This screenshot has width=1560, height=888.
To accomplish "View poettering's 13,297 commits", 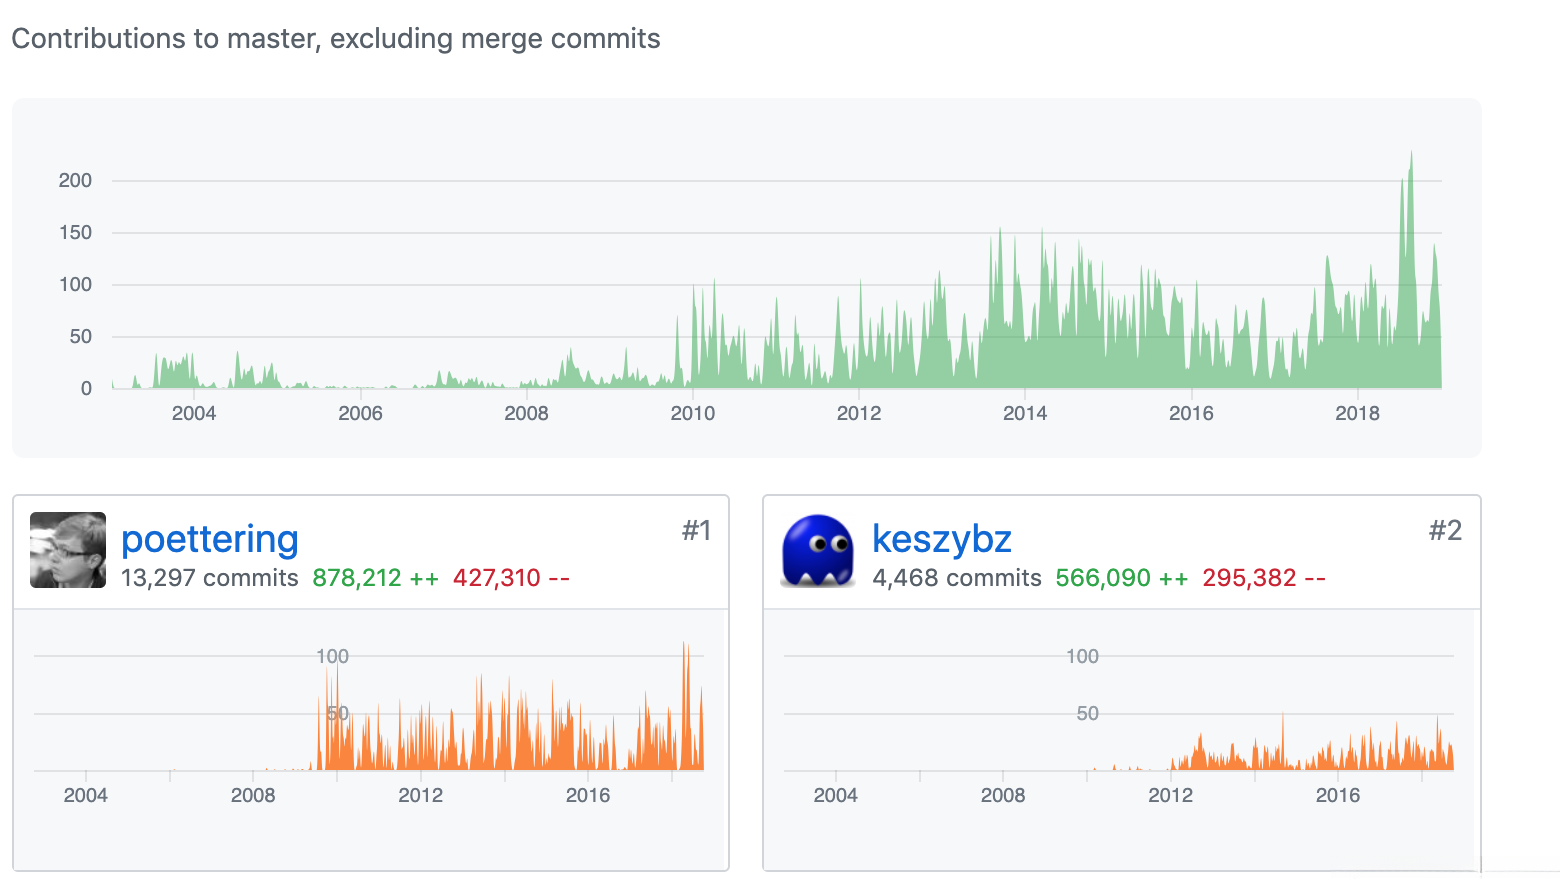I will click(210, 578).
